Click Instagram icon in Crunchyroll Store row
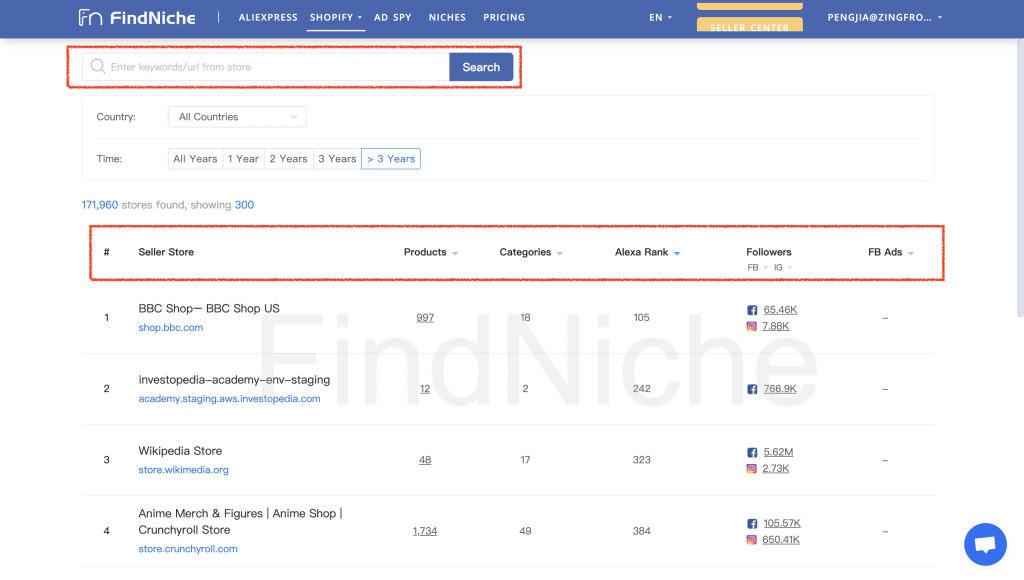Viewport: 1024px width, 580px height. pyautogui.click(x=752, y=540)
